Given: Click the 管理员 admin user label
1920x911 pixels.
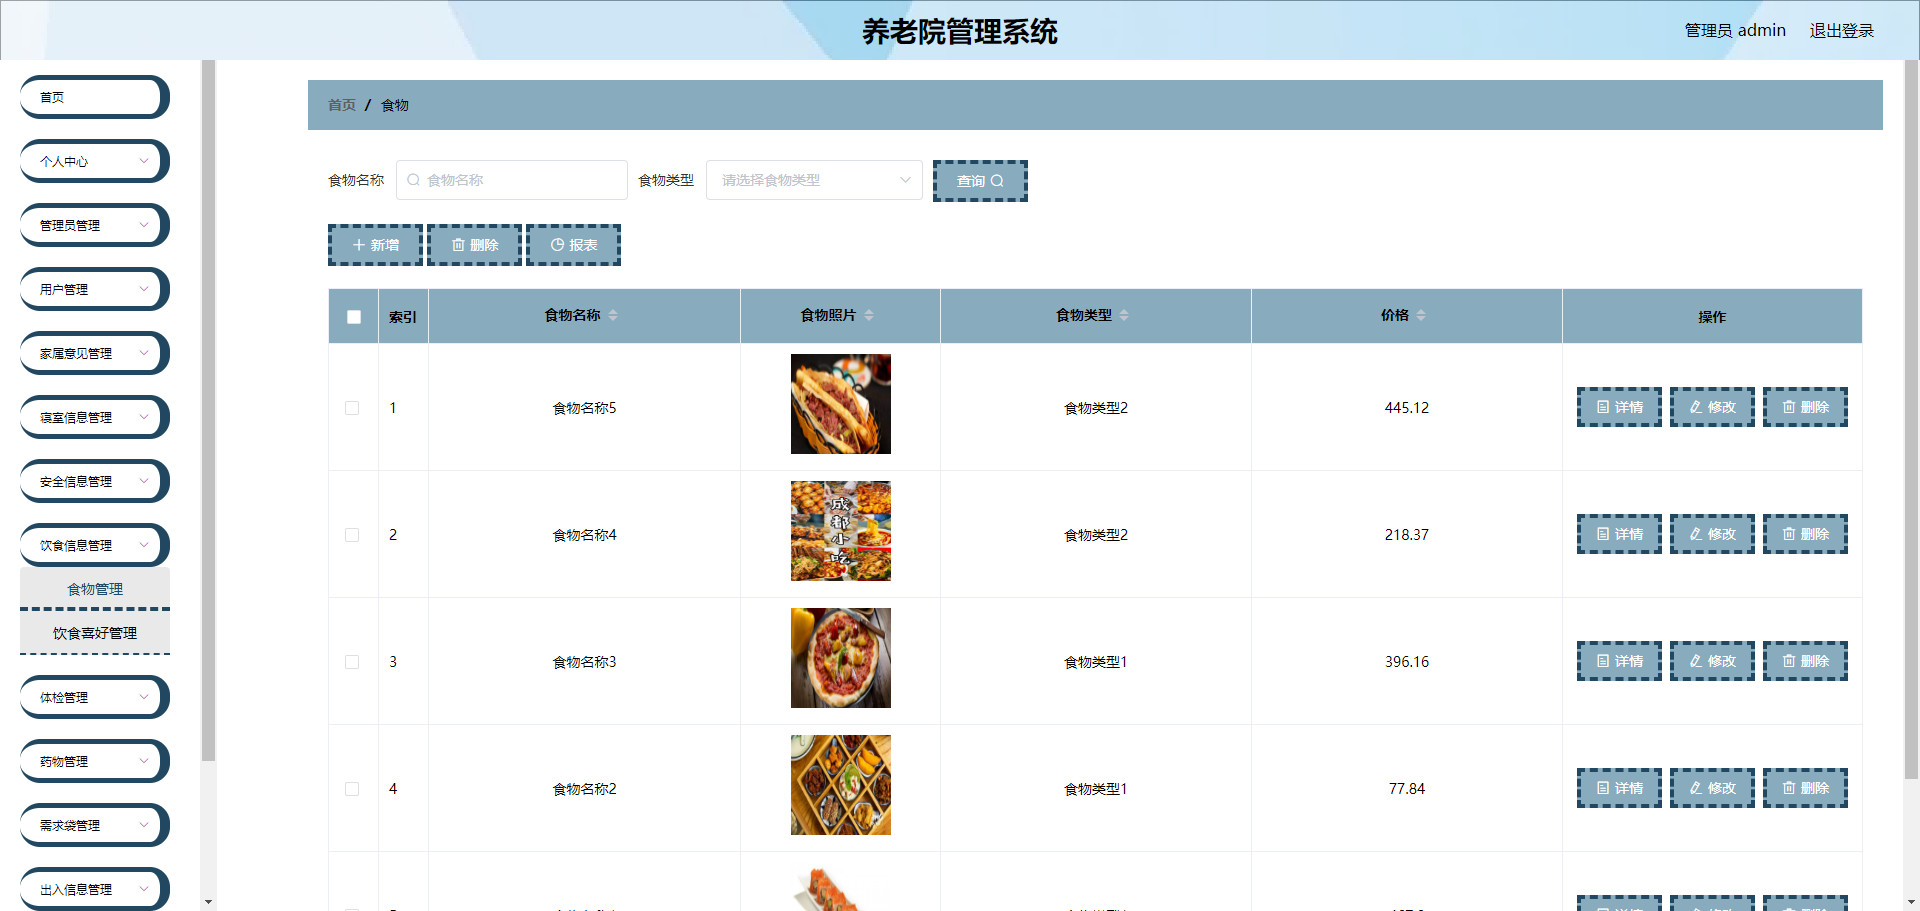Looking at the screenshot, I should pyautogui.click(x=1735, y=30).
